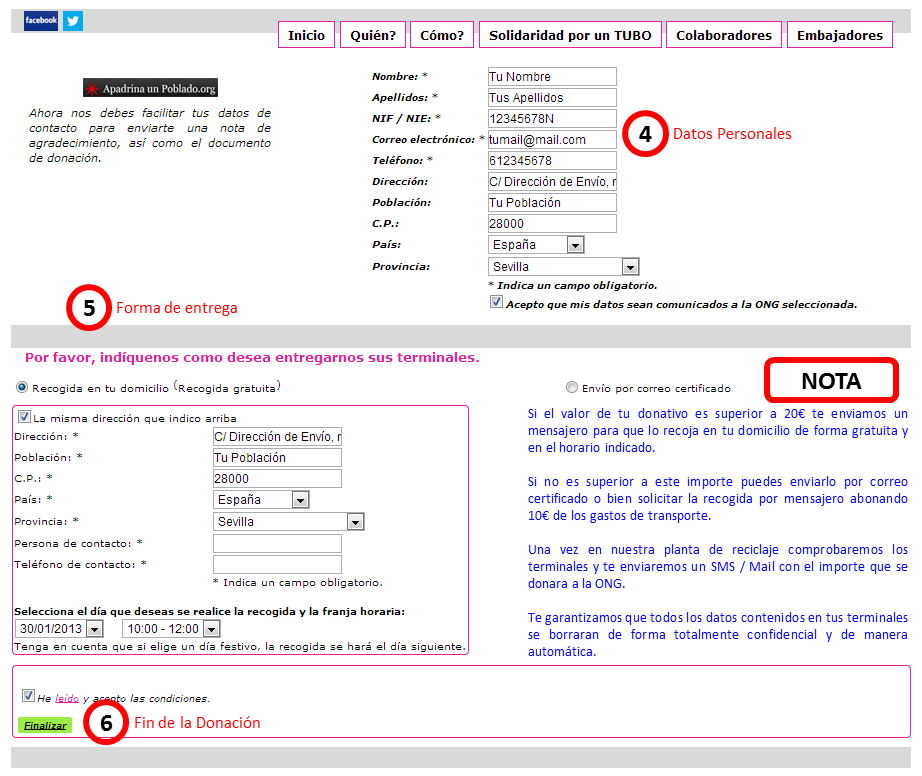Uncheck La misma dirección que indico arriba
Viewport: 922px width, 776px height.
(x=24, y=417)
